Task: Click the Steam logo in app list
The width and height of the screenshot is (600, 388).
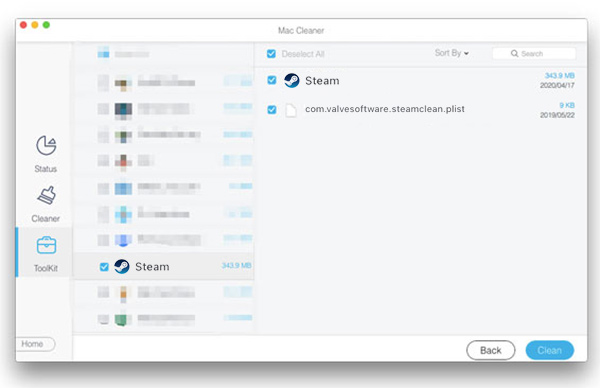Action: pyautogui.click(x=122, y=266)
